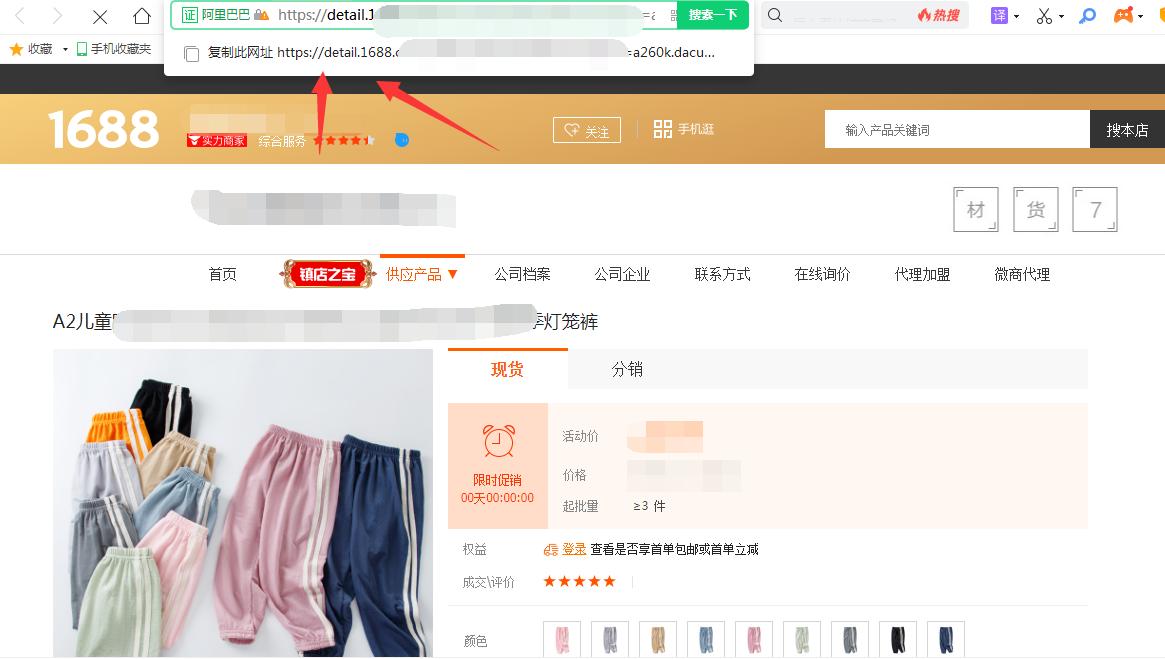This screenshot has width=1165, height=659.
Task: Click the magnifier search icon on the toolbar
Action: (1087, 15)
